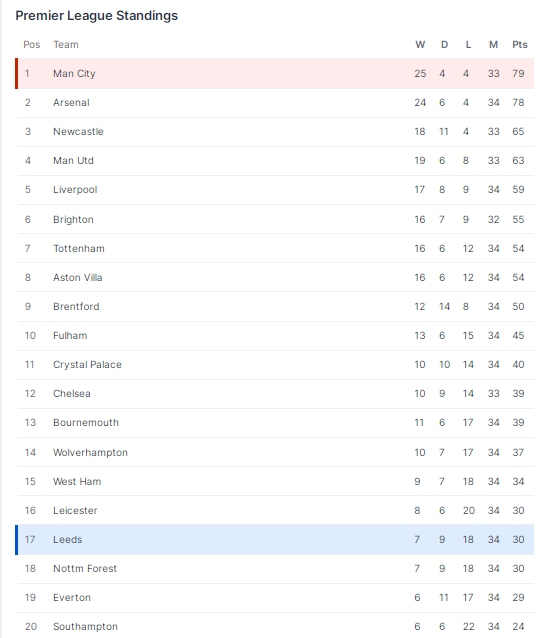This screenshot has height=638, width=546.
Task: Select Crystal Palace in the standings
Action: (x=87, y=365)
